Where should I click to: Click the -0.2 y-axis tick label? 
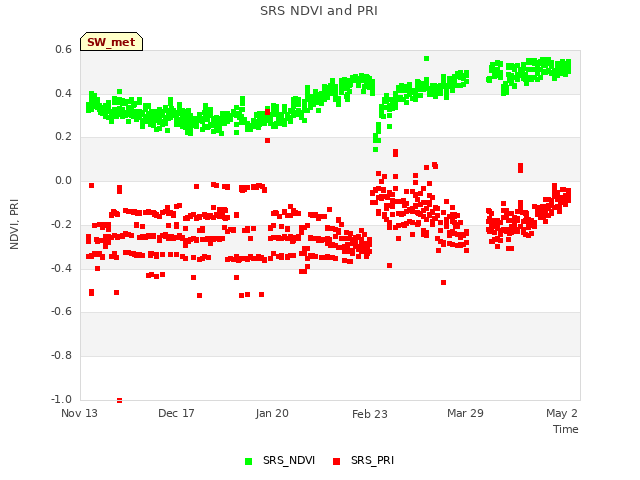tap(61, 224)
